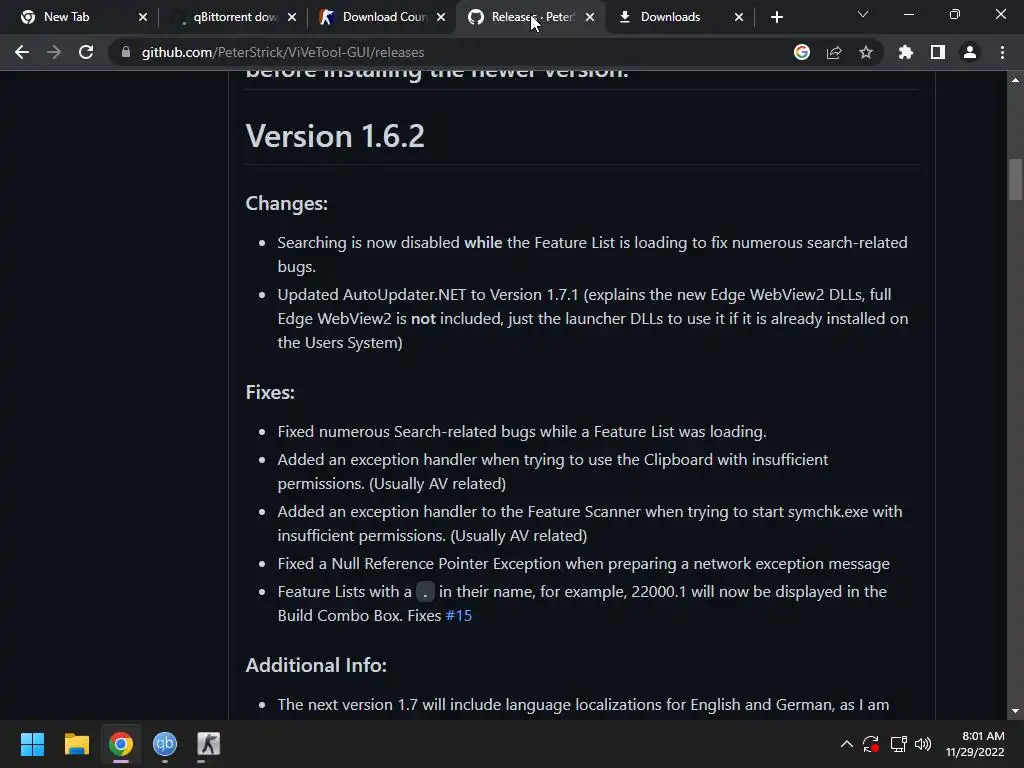The image size is (1024, 768).
Task: Open network status tray icon
Action: (899, 744)
